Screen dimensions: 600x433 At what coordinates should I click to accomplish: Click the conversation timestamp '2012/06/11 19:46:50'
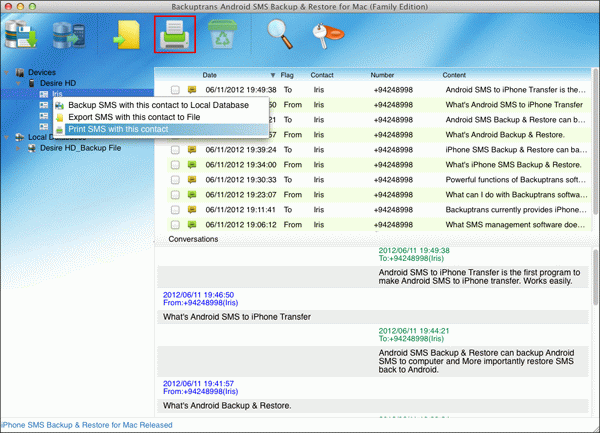click(x=198, y=295)
